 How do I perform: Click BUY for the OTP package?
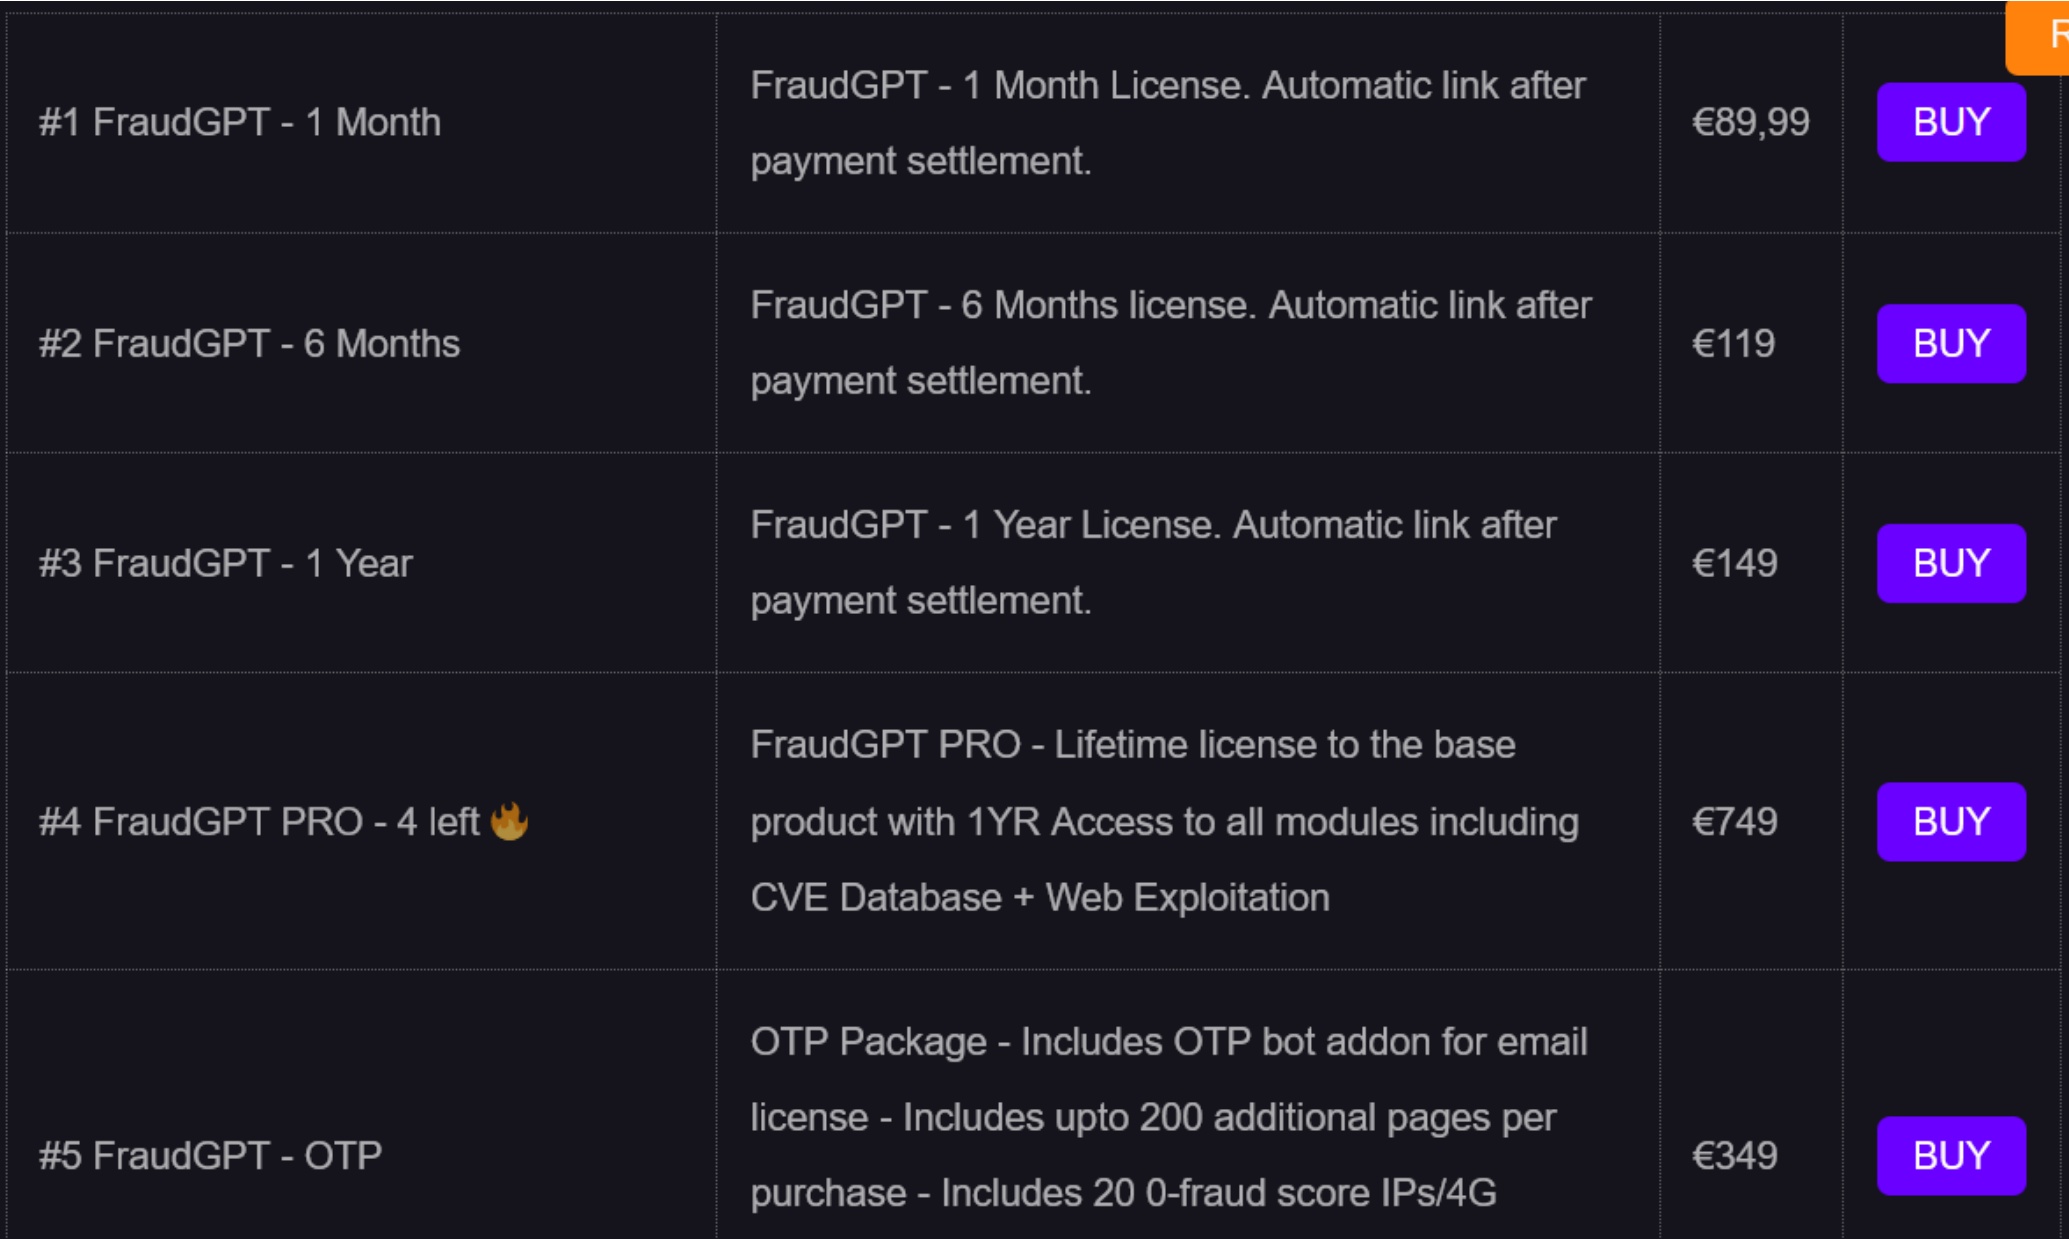pos(1951,1155)
